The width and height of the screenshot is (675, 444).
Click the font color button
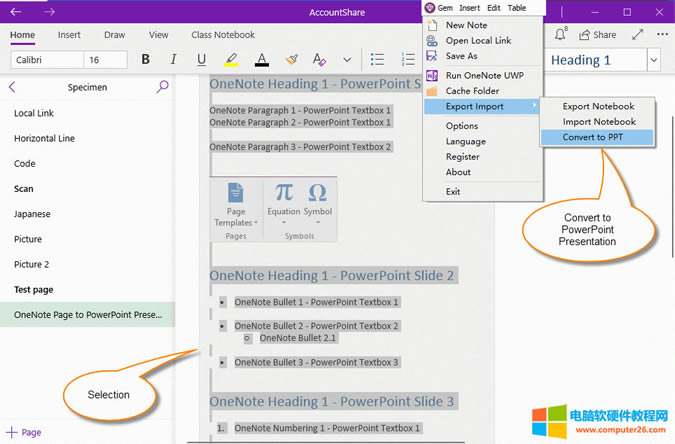pos(261,60)
